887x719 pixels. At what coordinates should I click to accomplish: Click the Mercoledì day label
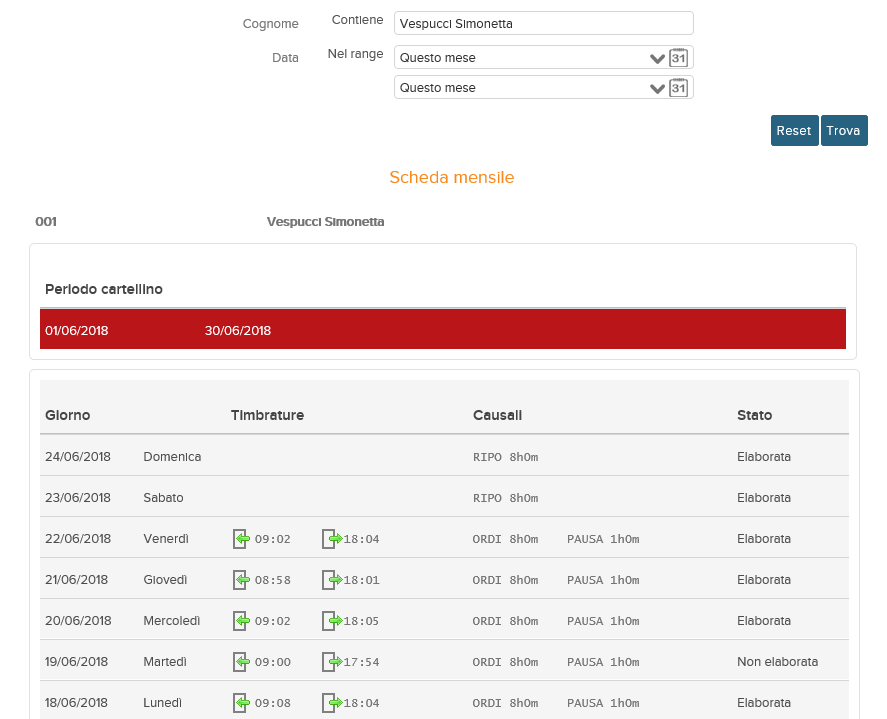point(172,621)
